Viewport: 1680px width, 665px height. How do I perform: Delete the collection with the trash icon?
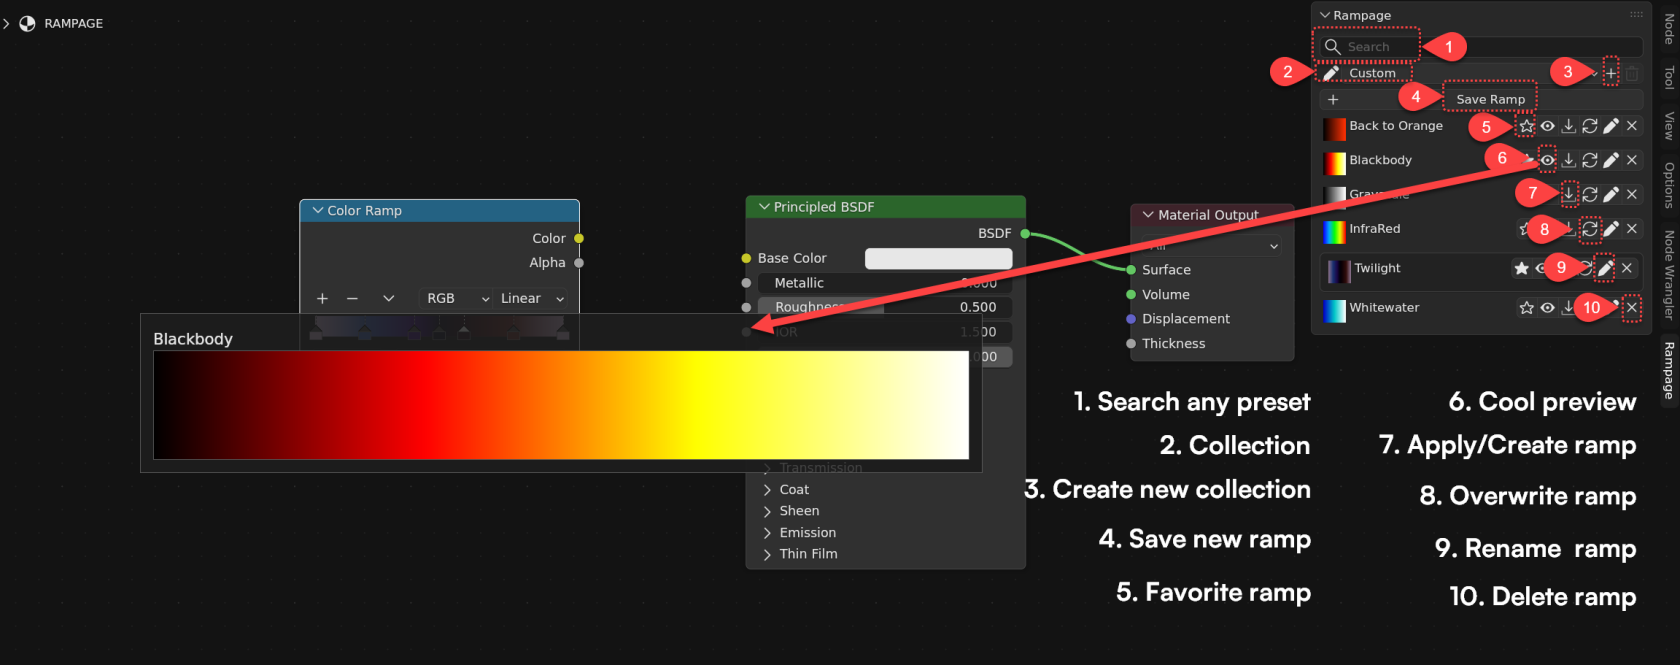click(1632, 73)
